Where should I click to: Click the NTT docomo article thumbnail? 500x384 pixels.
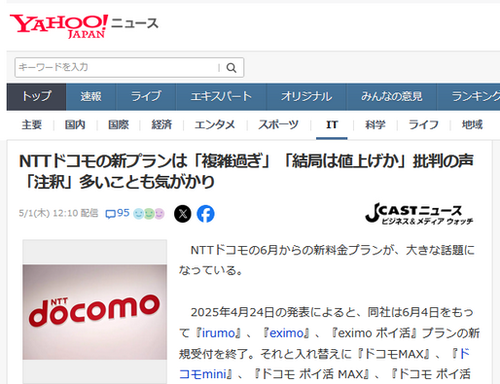95,312
